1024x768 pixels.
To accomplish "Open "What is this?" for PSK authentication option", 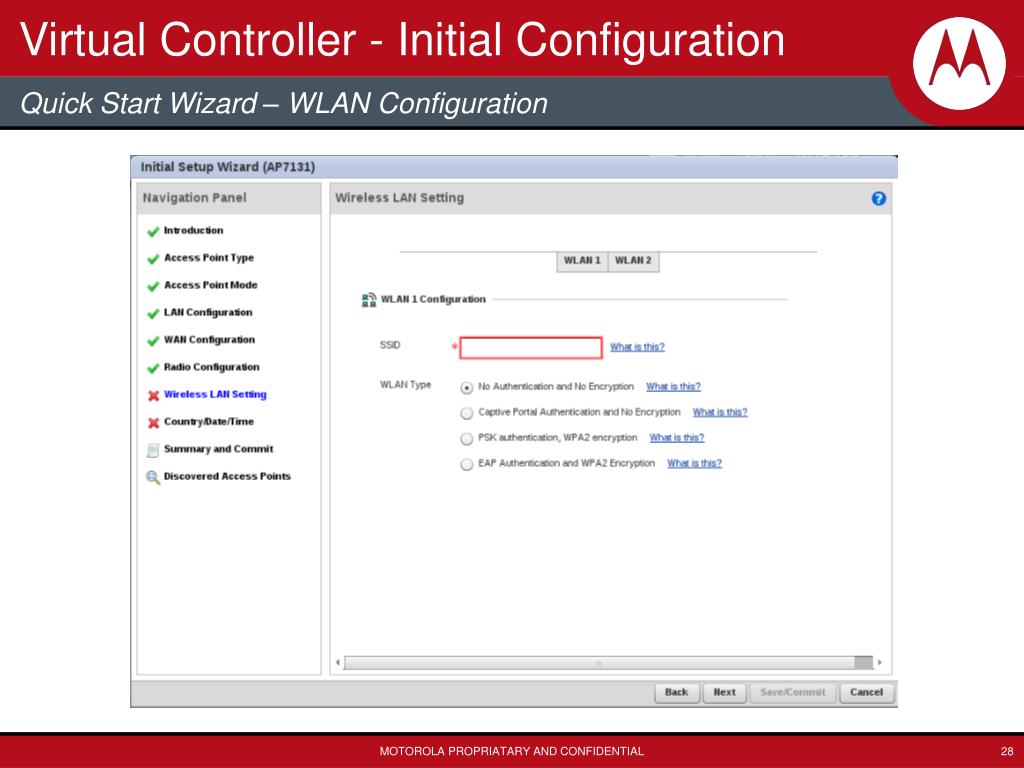I will click(677, 438).
